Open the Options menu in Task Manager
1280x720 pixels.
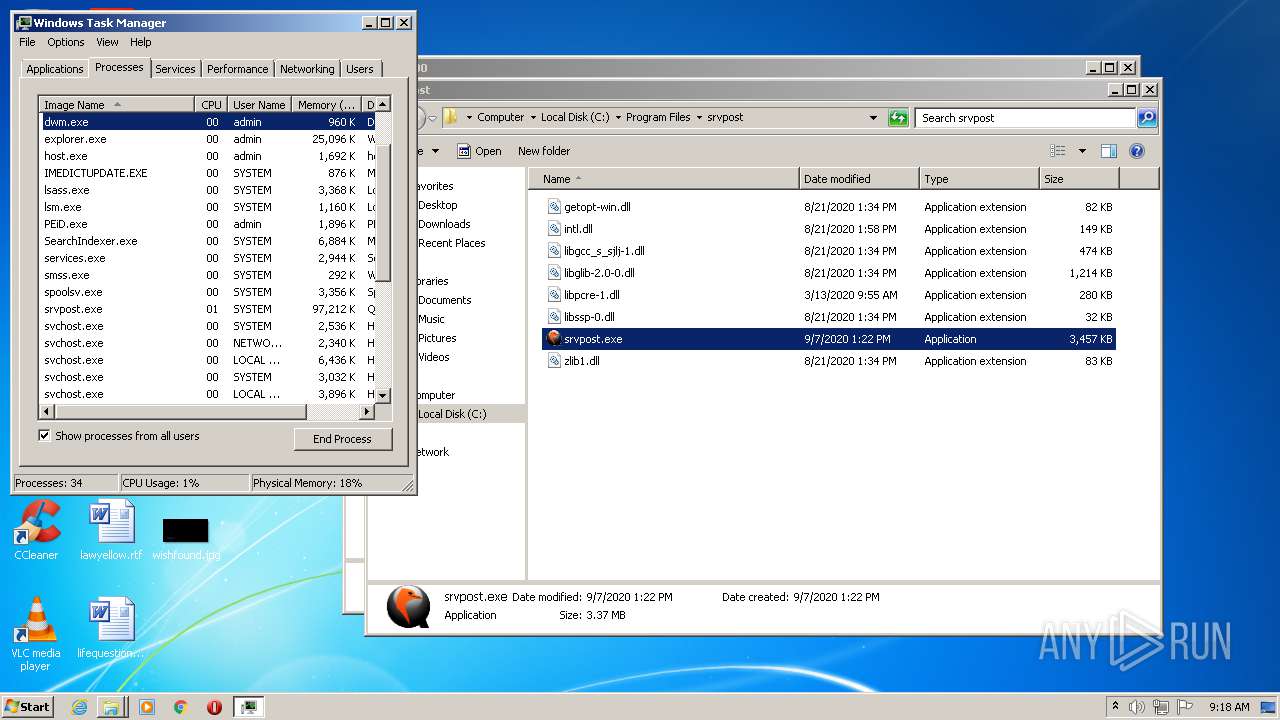click(x=66, y=42)
